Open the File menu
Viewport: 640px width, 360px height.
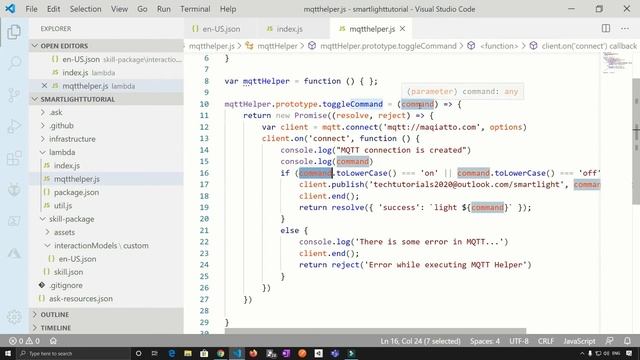[31, 9]
